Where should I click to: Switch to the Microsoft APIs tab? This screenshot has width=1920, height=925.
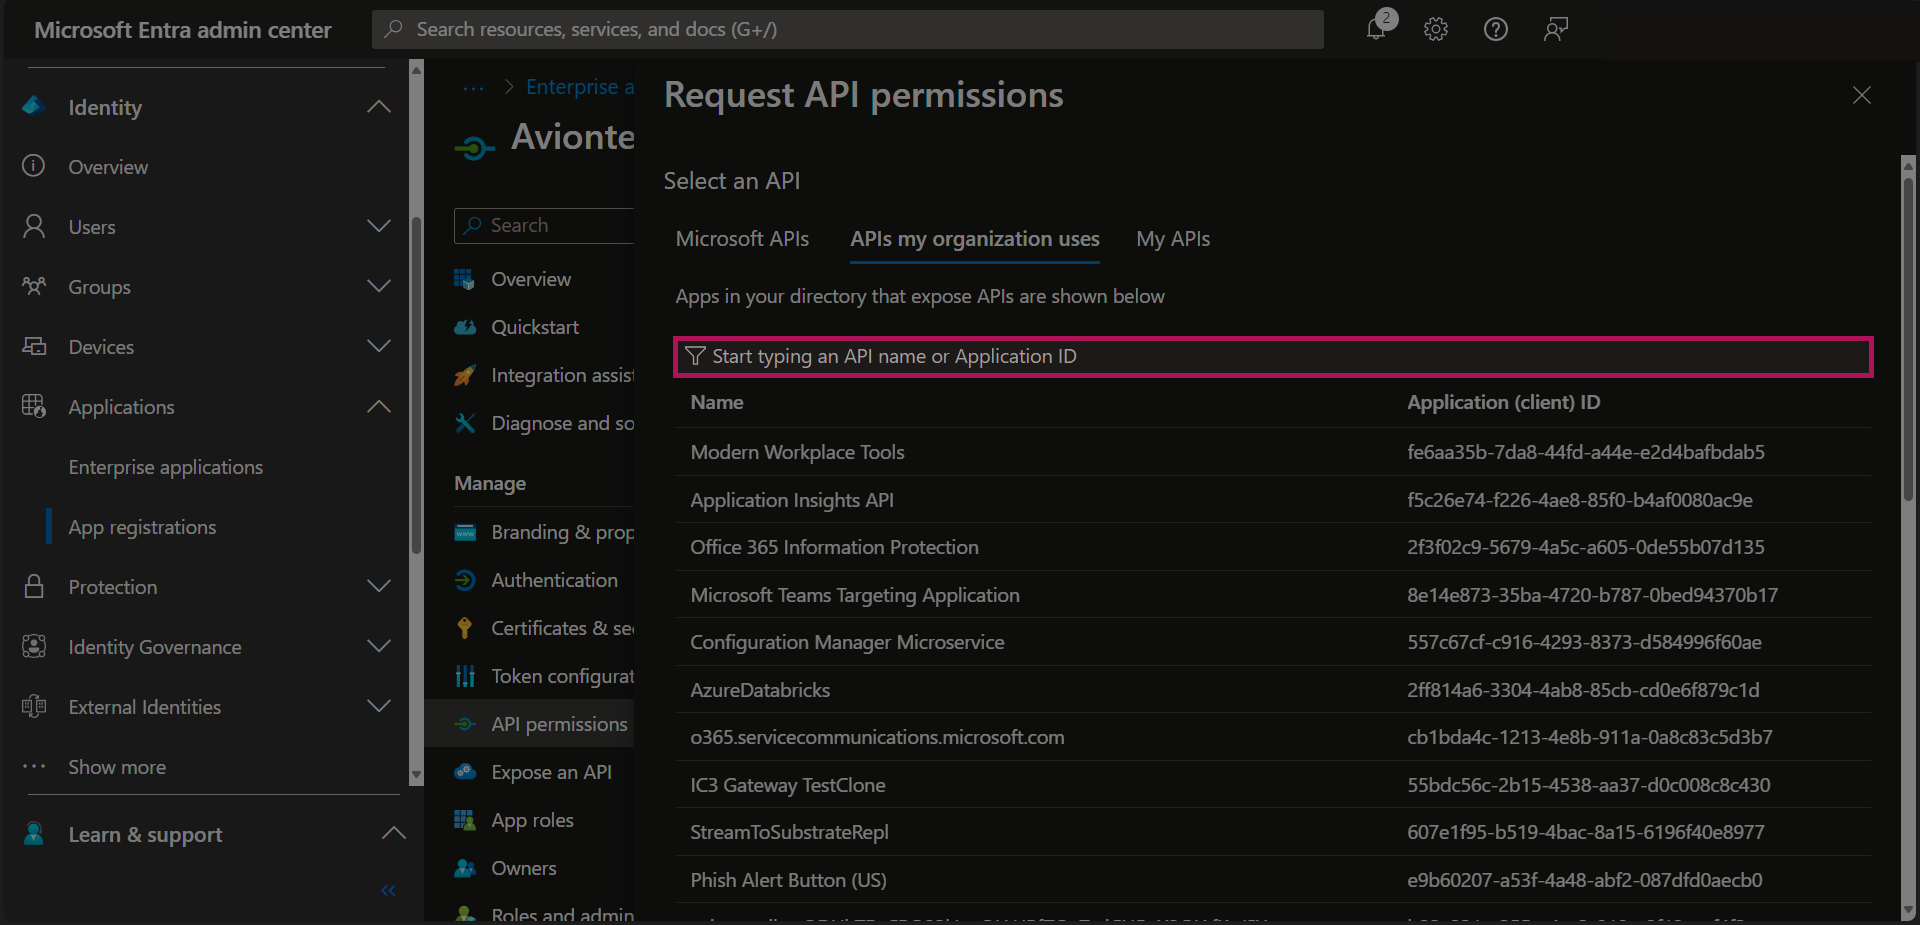(742, 239)
